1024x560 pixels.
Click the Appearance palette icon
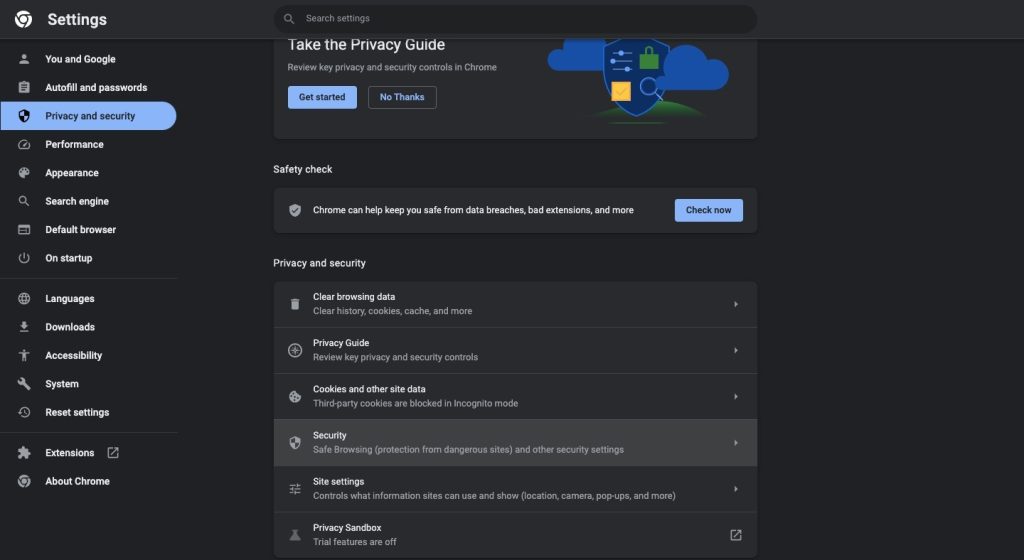24,173
